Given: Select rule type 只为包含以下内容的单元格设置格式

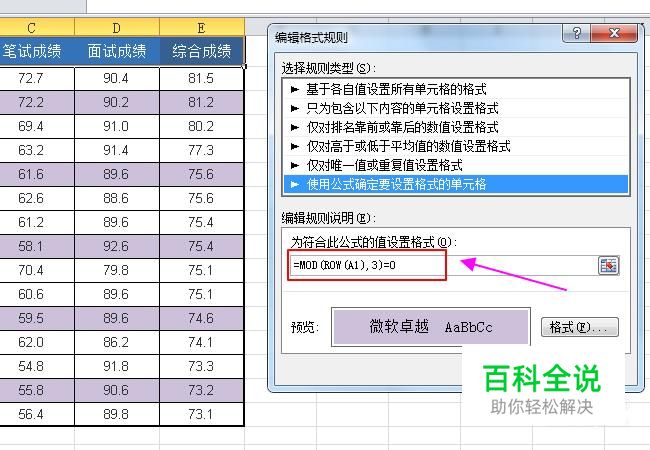Looking at the screenshot, I should pos(456,108).
